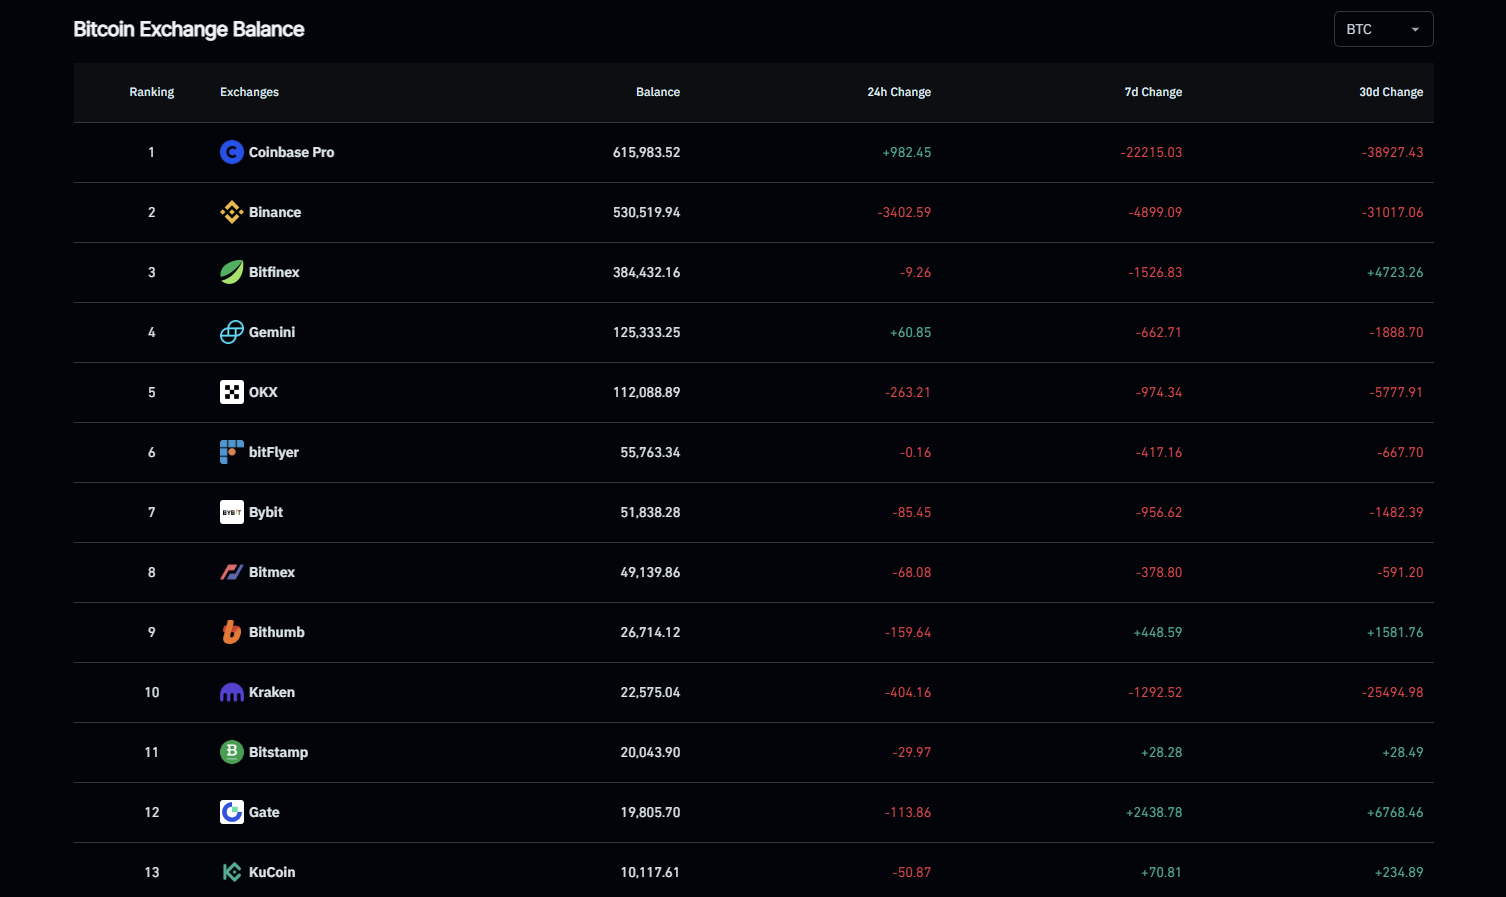Sort by 24h Change column header
1506x897 pixels.
pos(899,92)
